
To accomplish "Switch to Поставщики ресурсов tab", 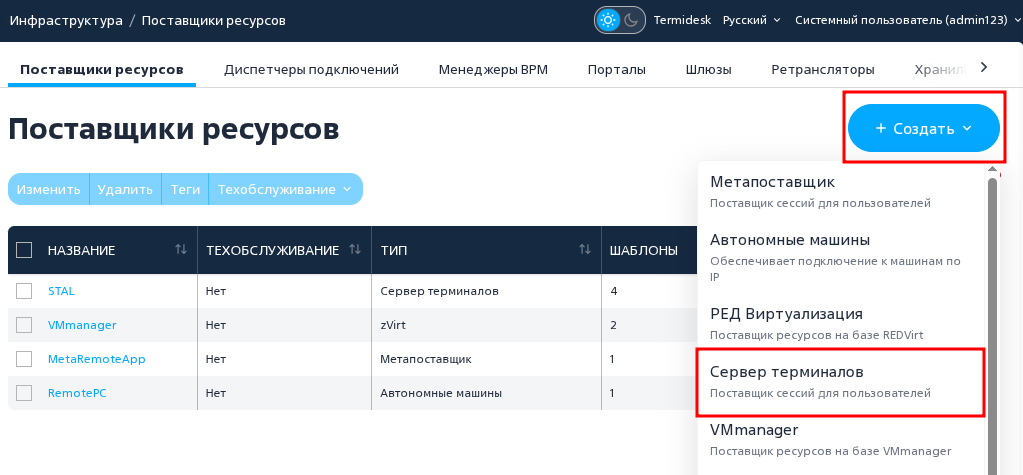I will tap(102, 70).
